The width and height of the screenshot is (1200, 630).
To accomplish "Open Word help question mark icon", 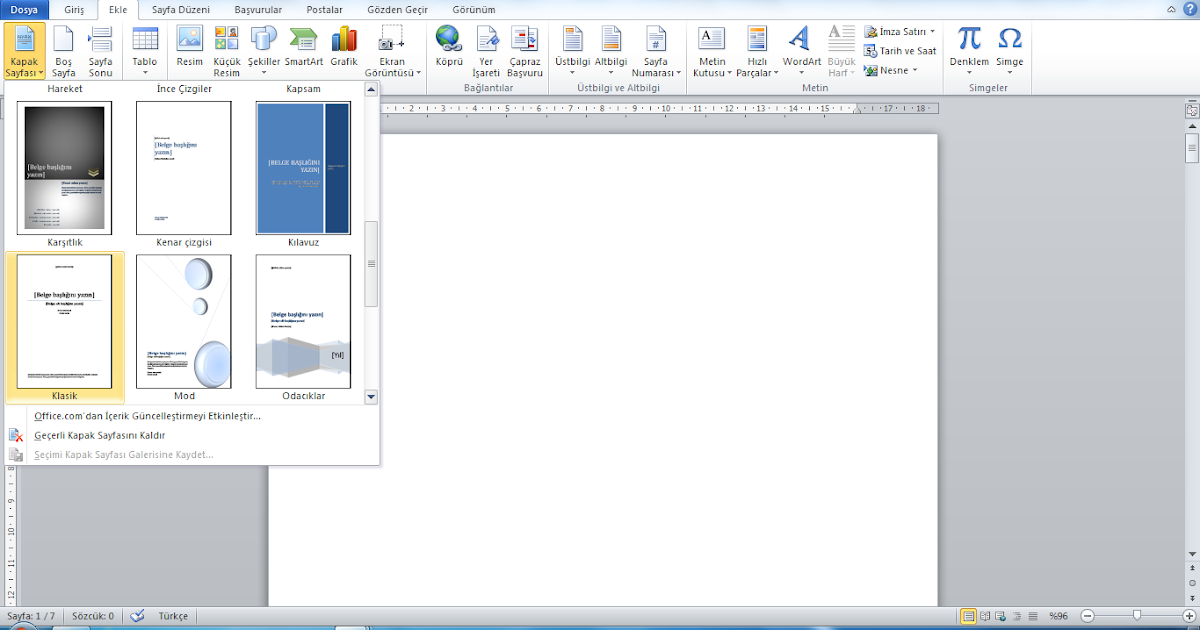I will coord(1188,8).
